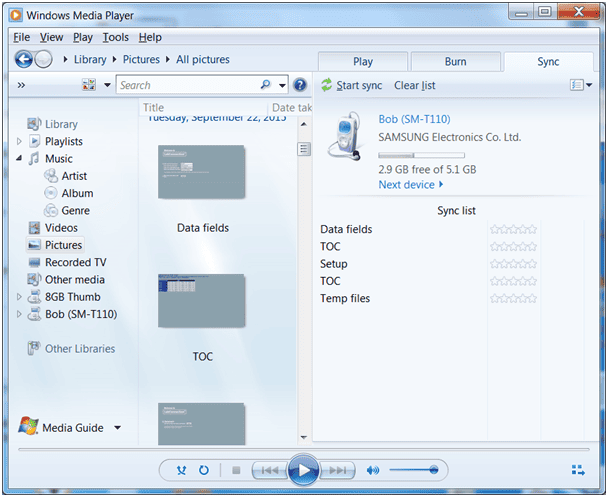
Task: Toggle repeat mode
Action: tap(204, 470)
